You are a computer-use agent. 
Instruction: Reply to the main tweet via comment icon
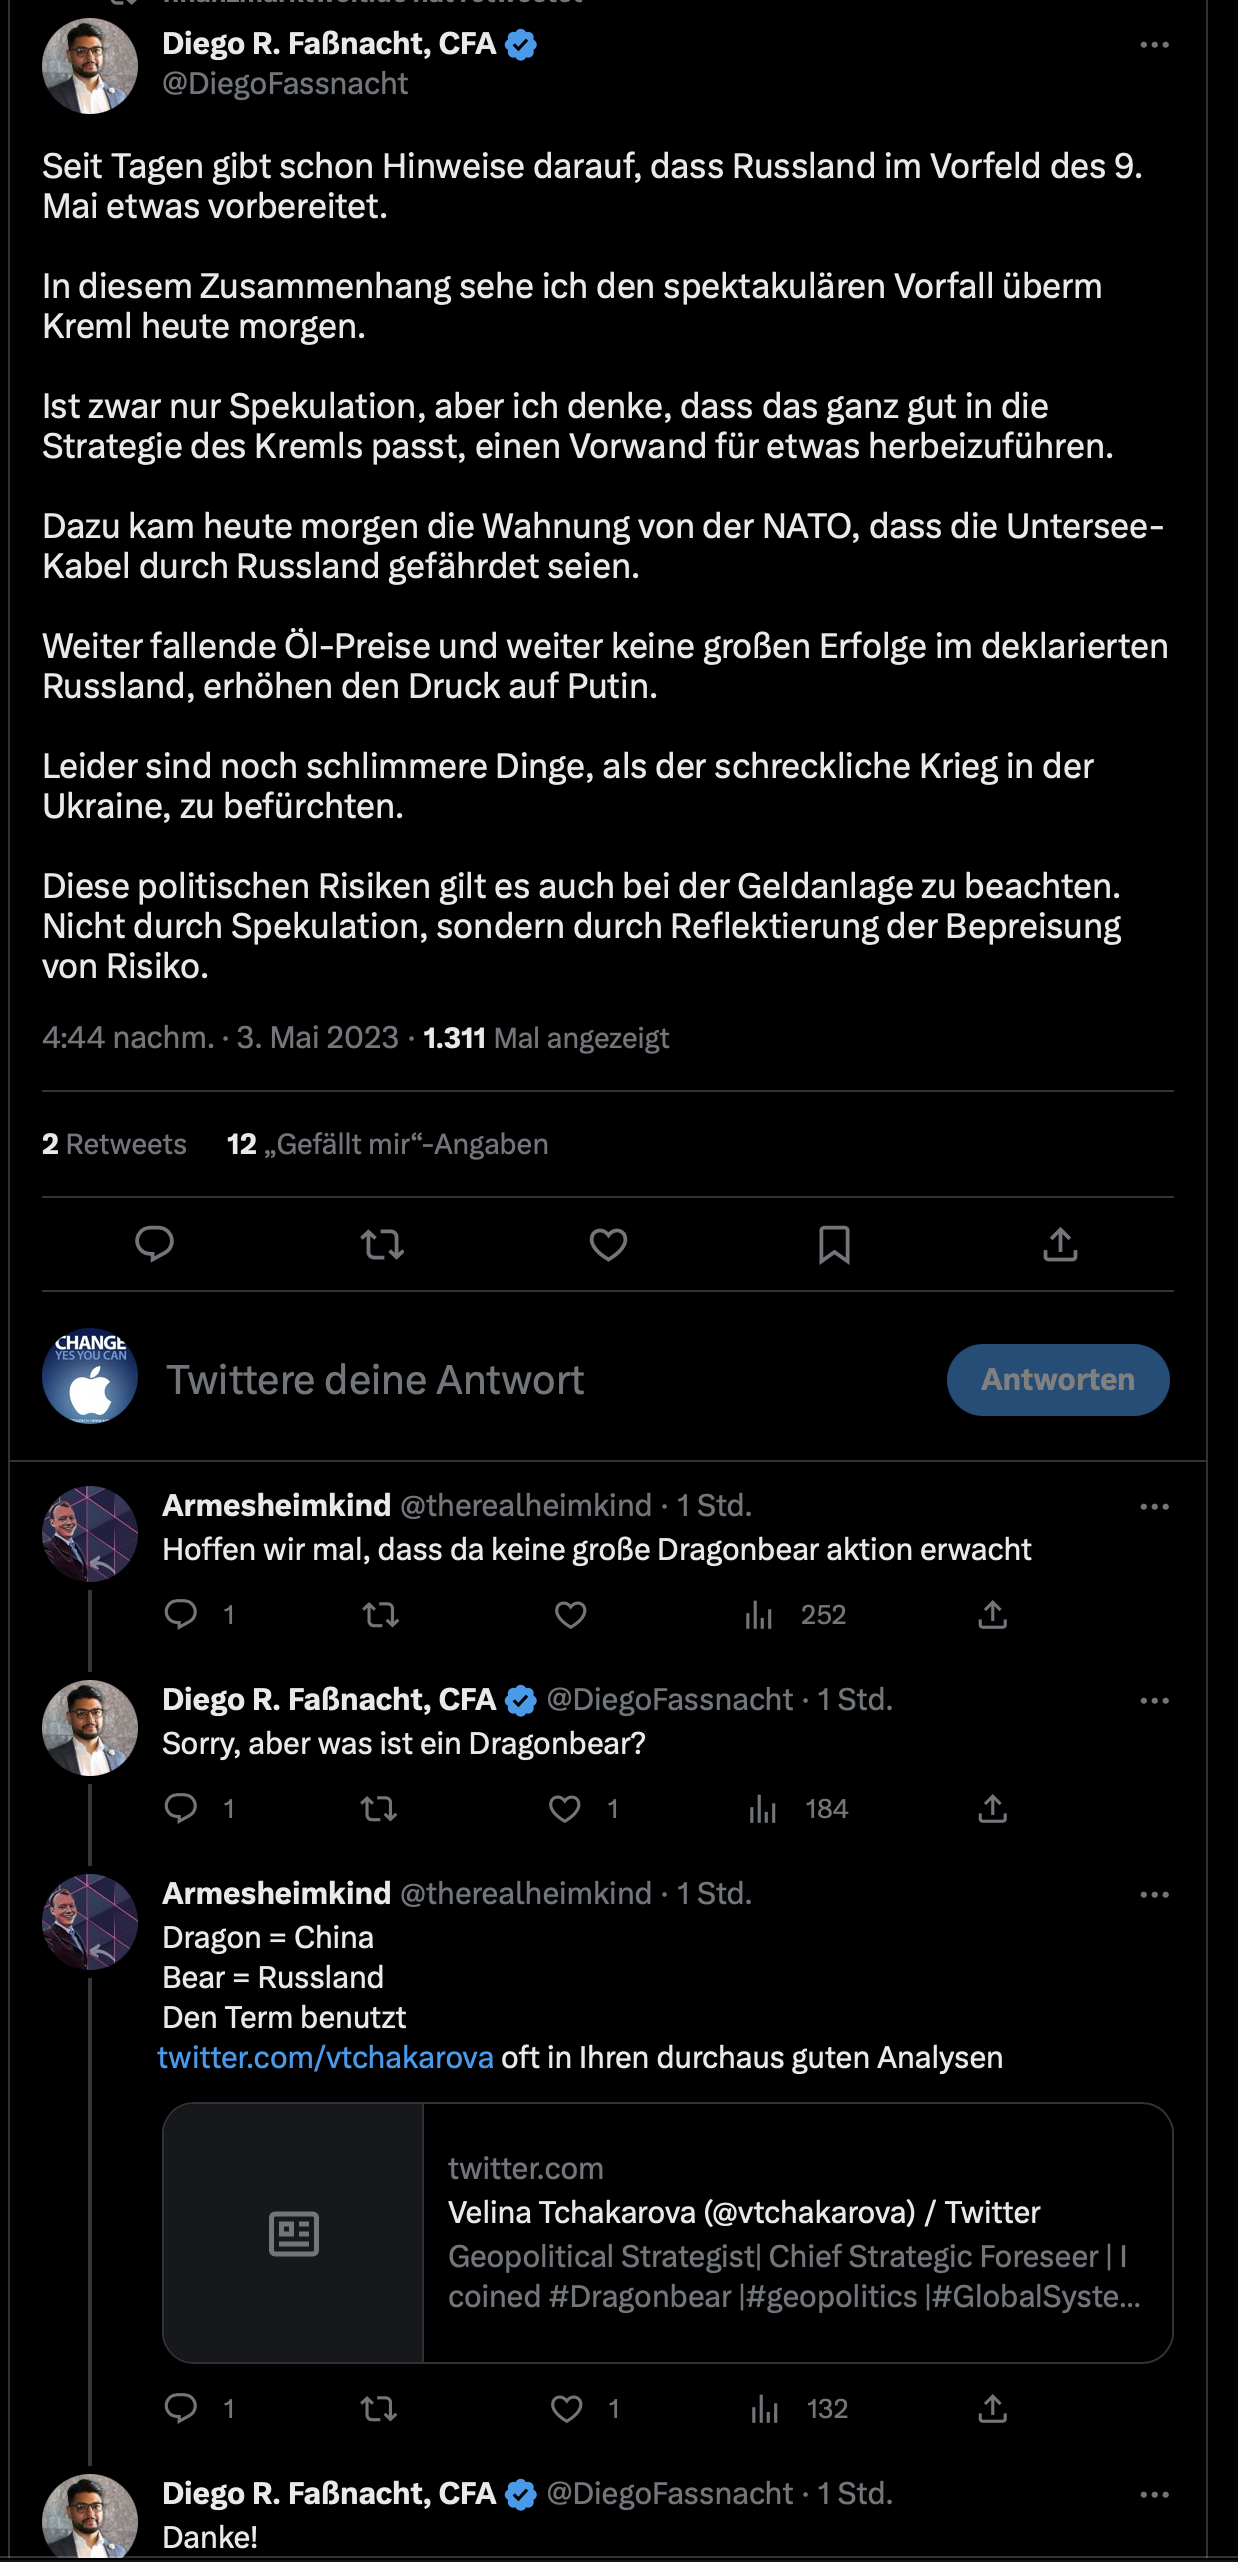[155, 1244]
